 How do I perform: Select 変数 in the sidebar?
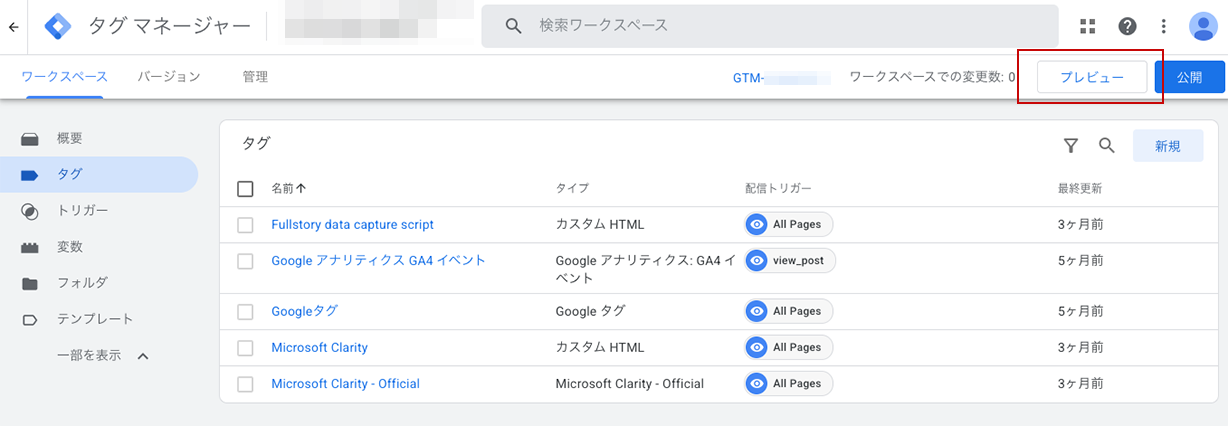click(x=69, y=246)
